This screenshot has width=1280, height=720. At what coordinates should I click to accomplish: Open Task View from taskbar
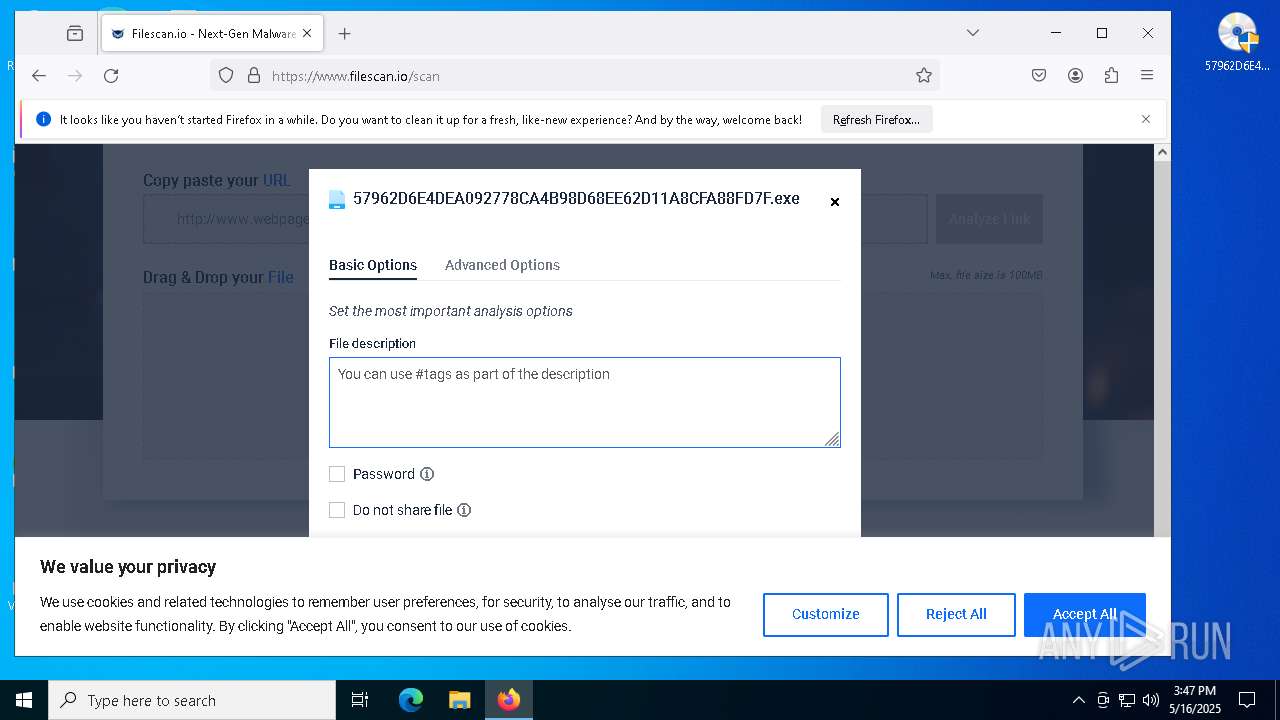[360, 700]
